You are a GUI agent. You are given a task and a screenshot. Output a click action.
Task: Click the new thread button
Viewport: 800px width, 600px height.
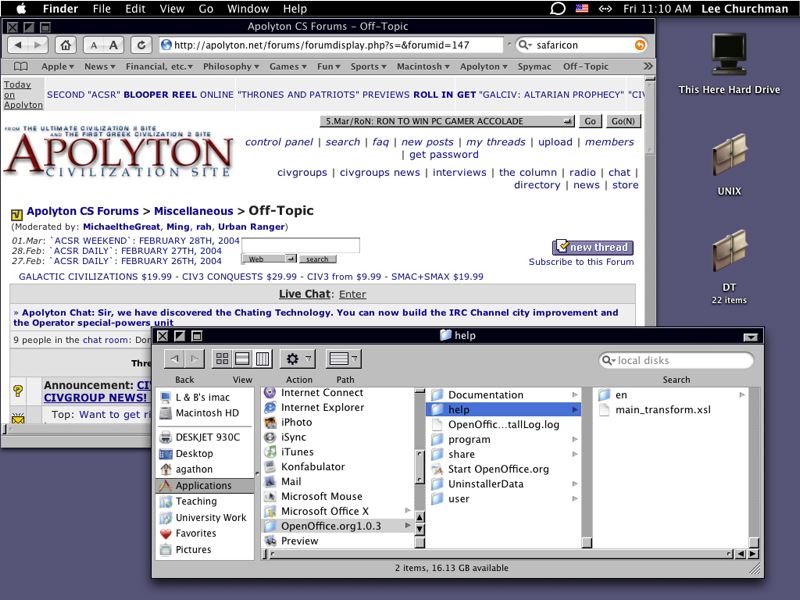tap(593, 247)
